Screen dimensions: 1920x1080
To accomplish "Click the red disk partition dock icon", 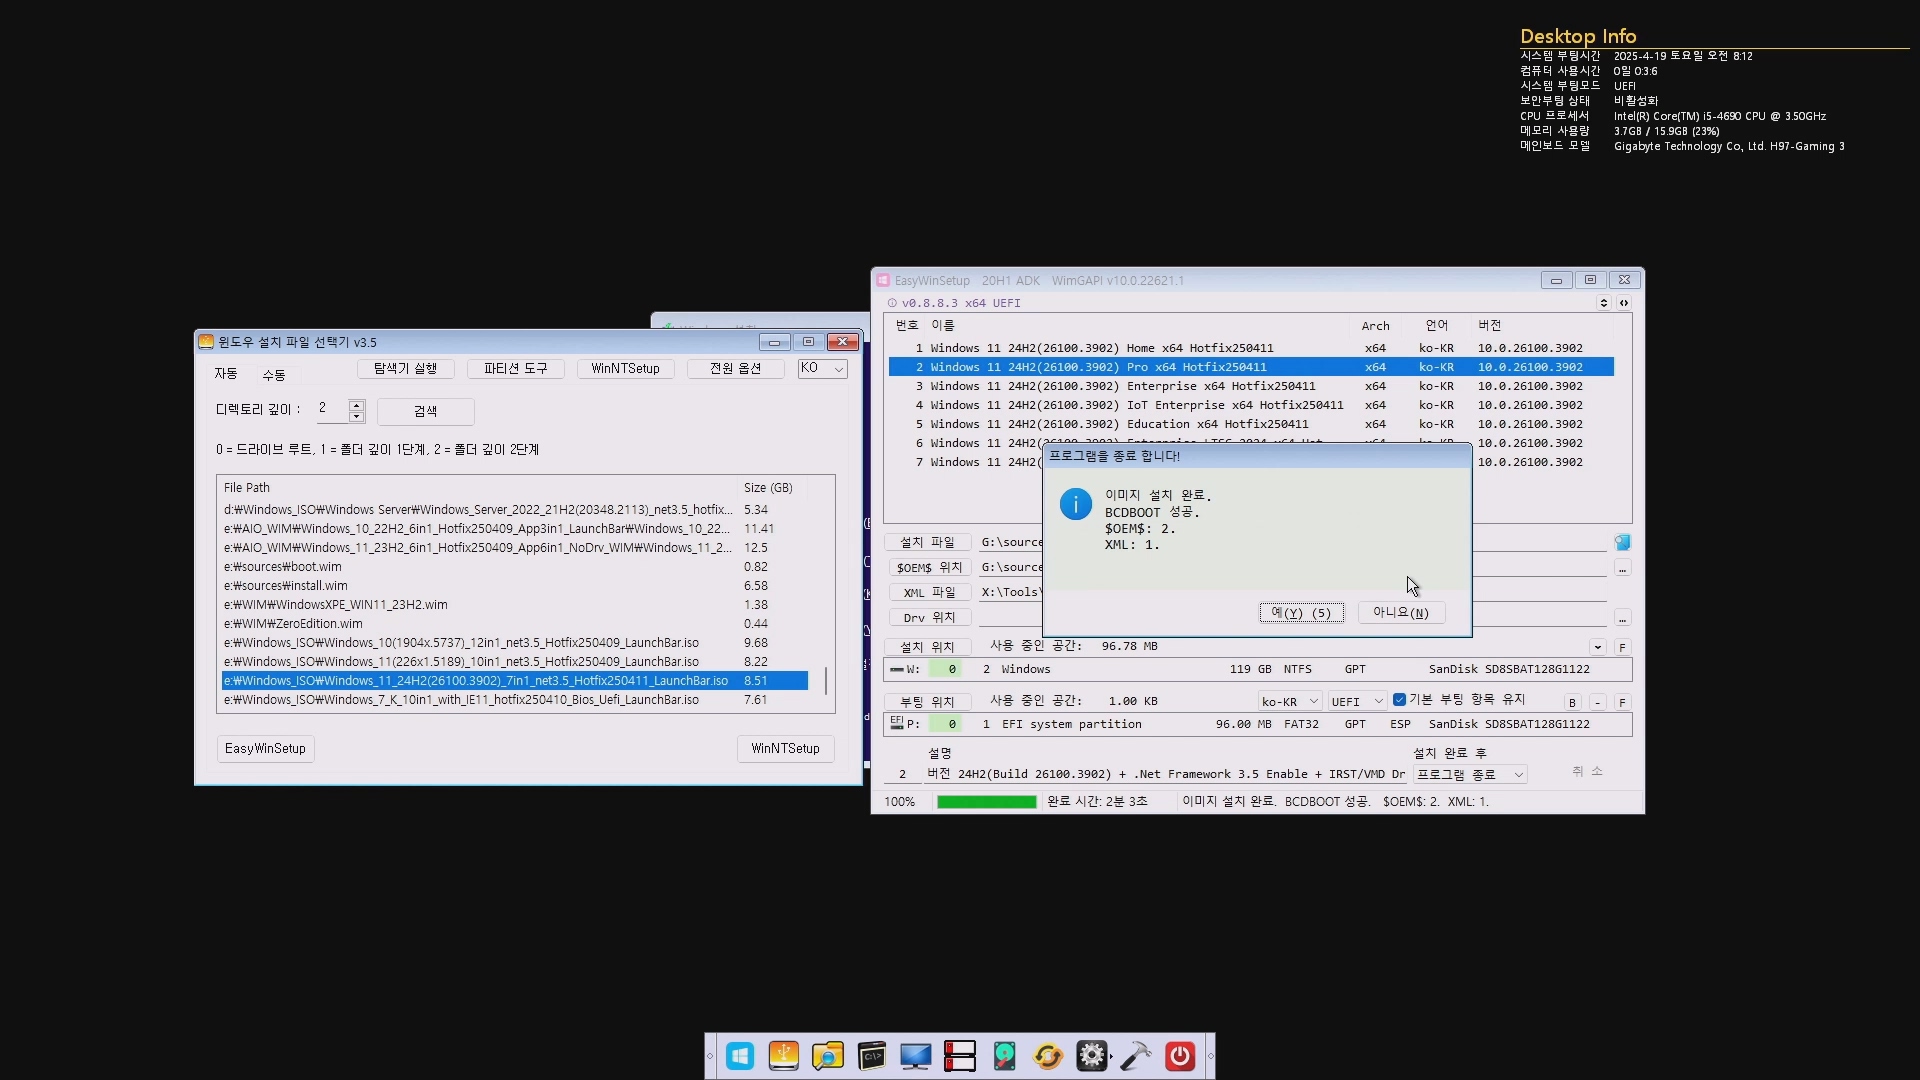I will pos(960,1056).
